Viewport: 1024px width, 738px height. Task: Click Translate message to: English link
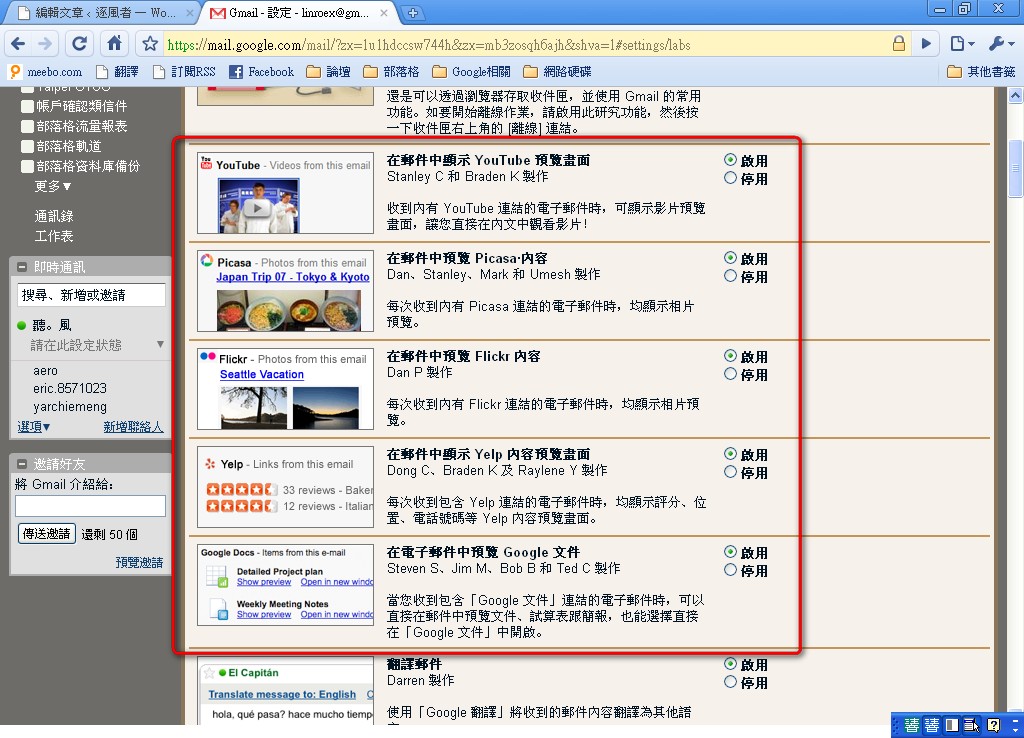click(x=282, y=694)
